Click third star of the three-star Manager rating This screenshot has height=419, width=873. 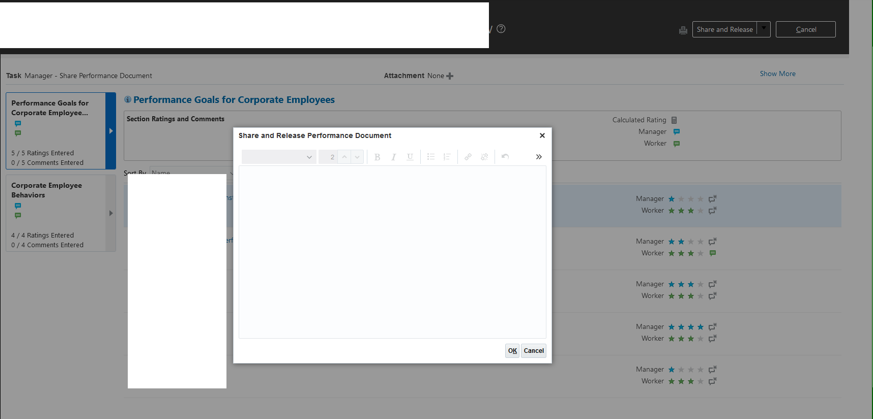click(x=690, y=284)
